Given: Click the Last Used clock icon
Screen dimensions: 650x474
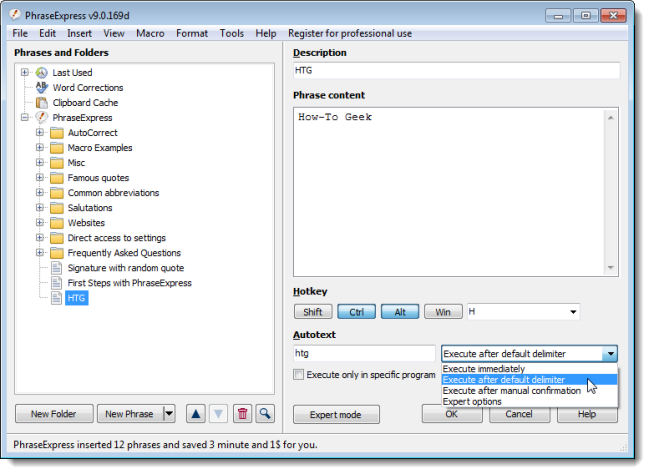Looking at the screenshot, I should 41,73.
